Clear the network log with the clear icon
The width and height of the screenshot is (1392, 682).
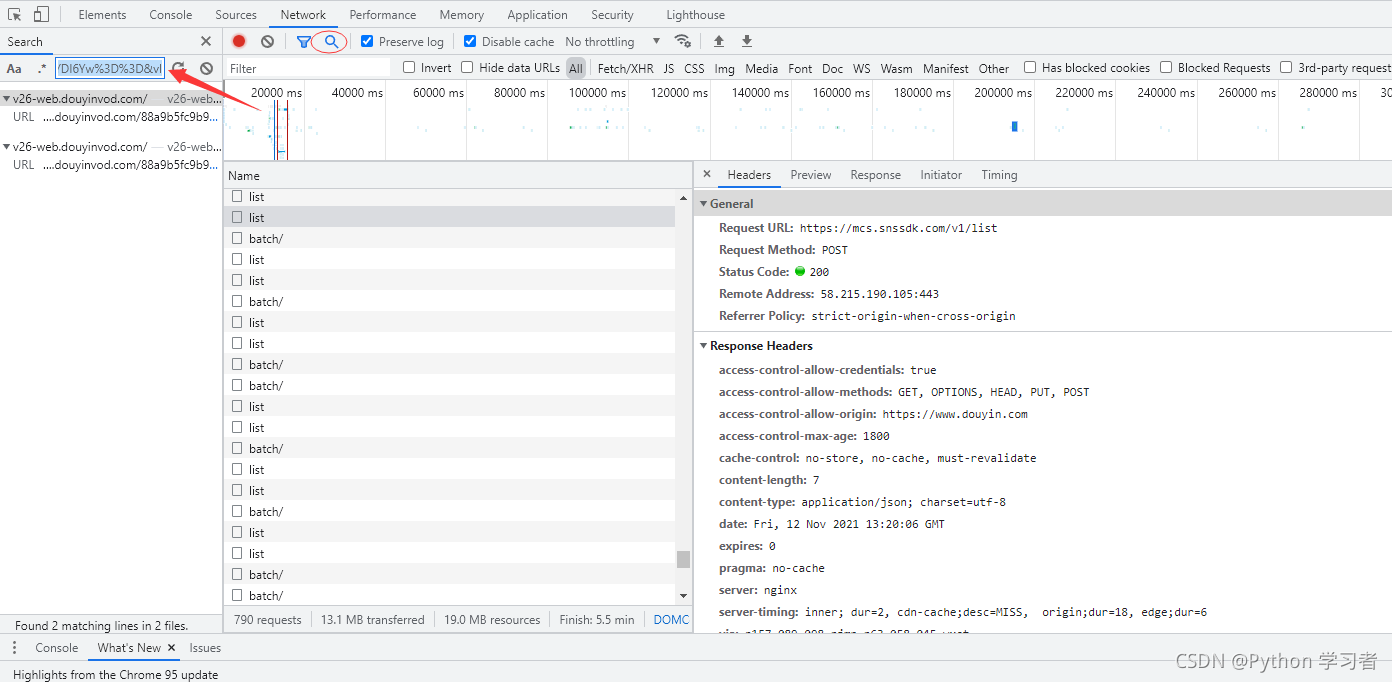click(x=267, y=41)
